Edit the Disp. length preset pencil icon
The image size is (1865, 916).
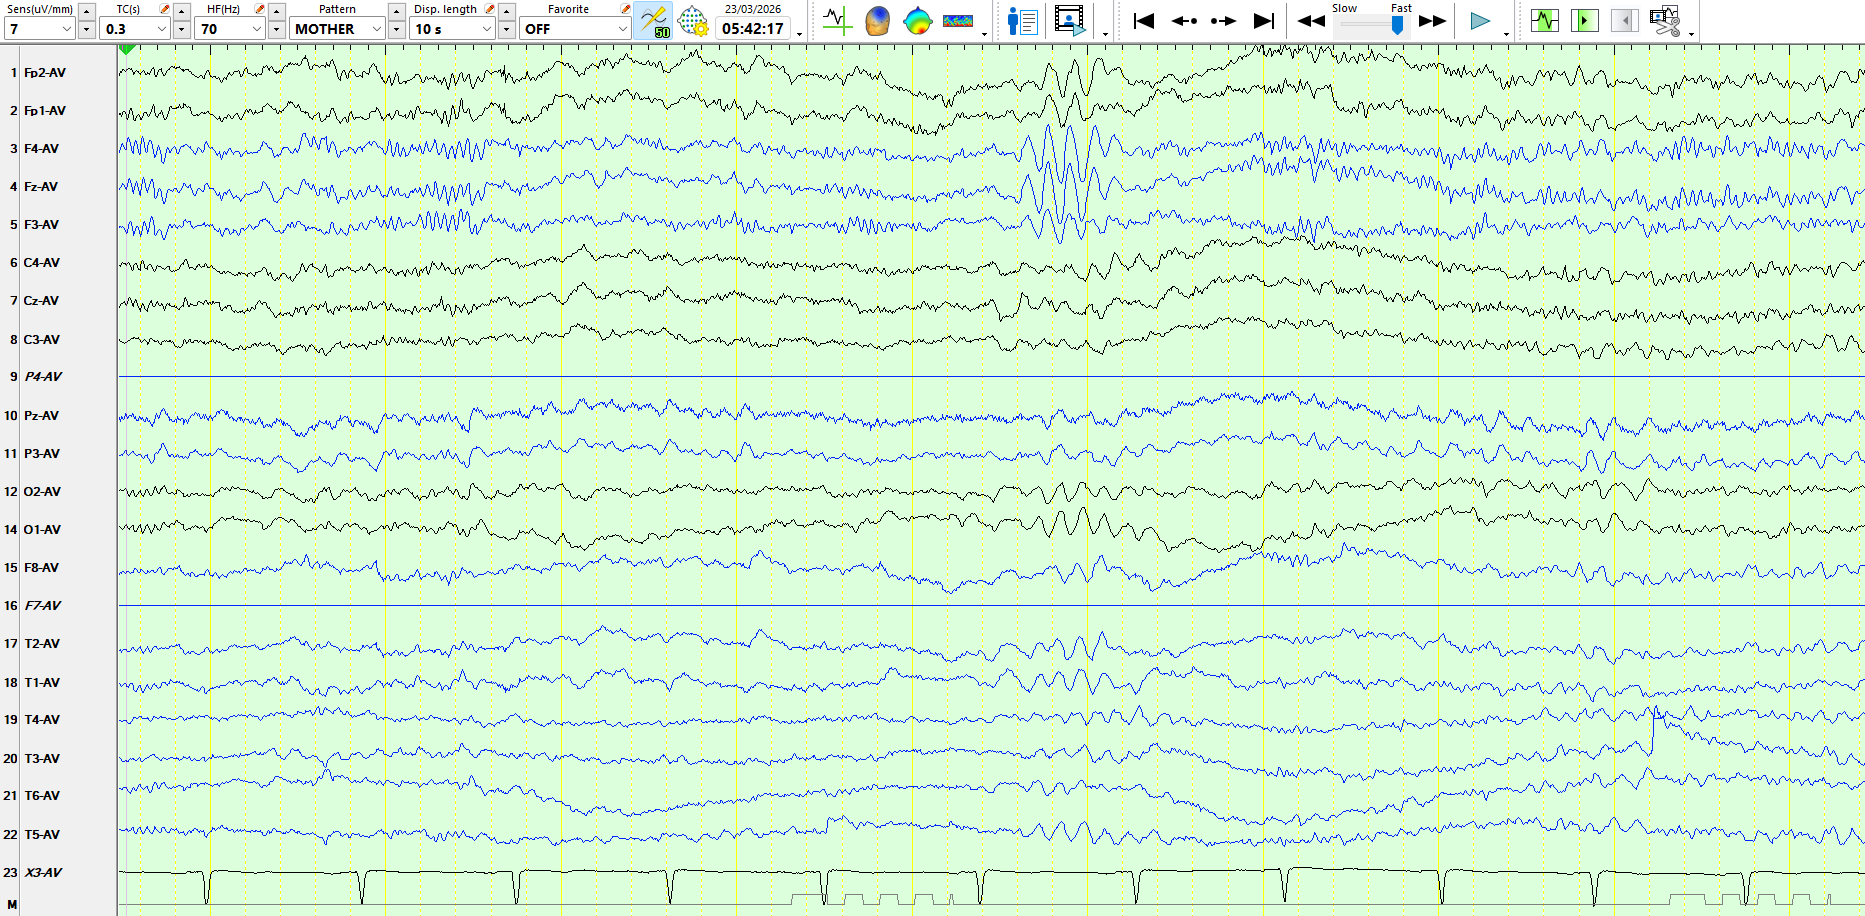490,9
